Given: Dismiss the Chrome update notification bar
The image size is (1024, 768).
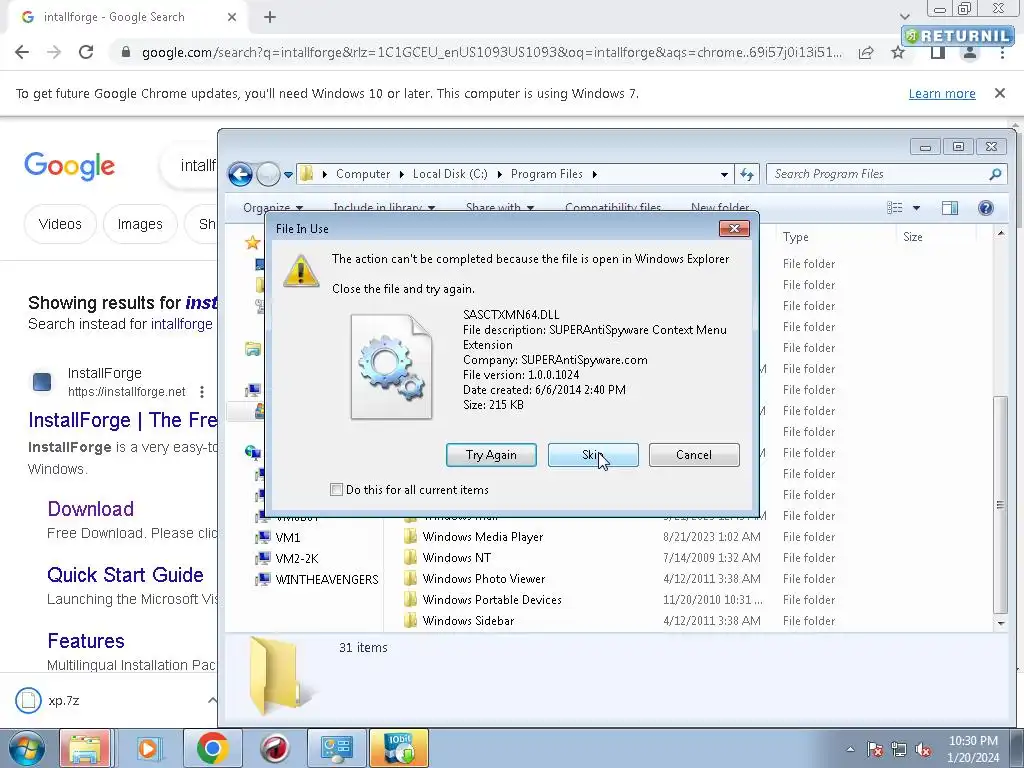Looking at the screenshot, I should coord(999,93).
